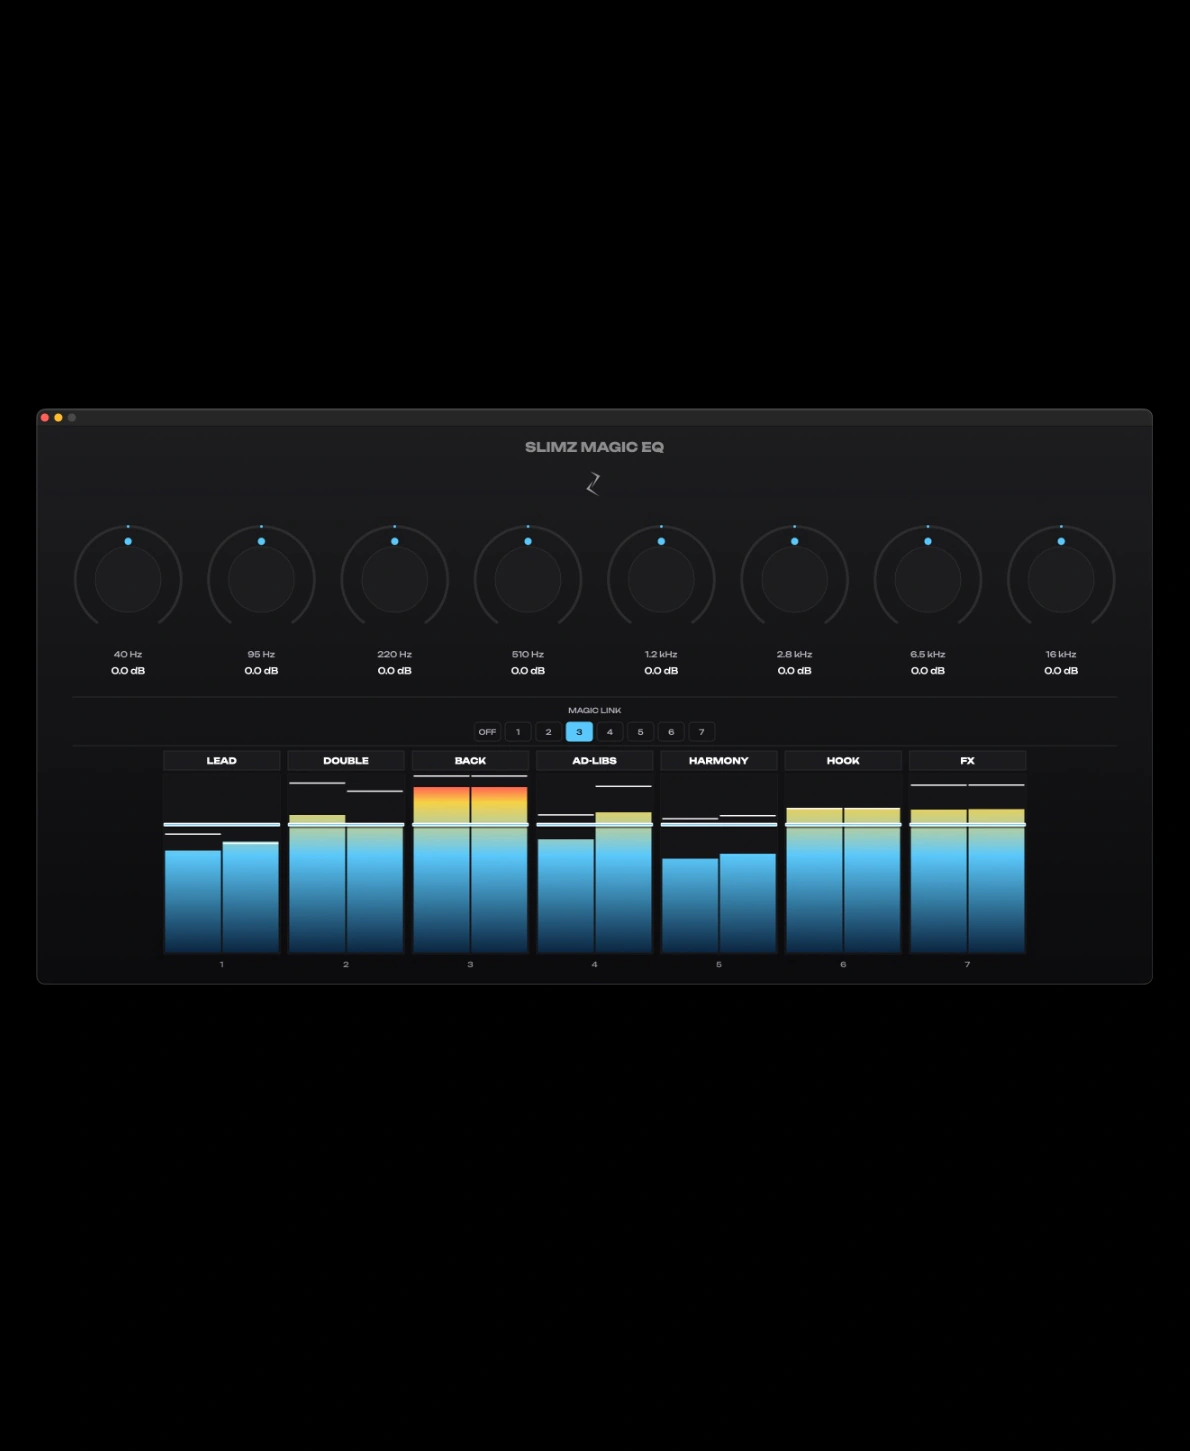Click the 0.0 dB value under 95 Hz

261,671
